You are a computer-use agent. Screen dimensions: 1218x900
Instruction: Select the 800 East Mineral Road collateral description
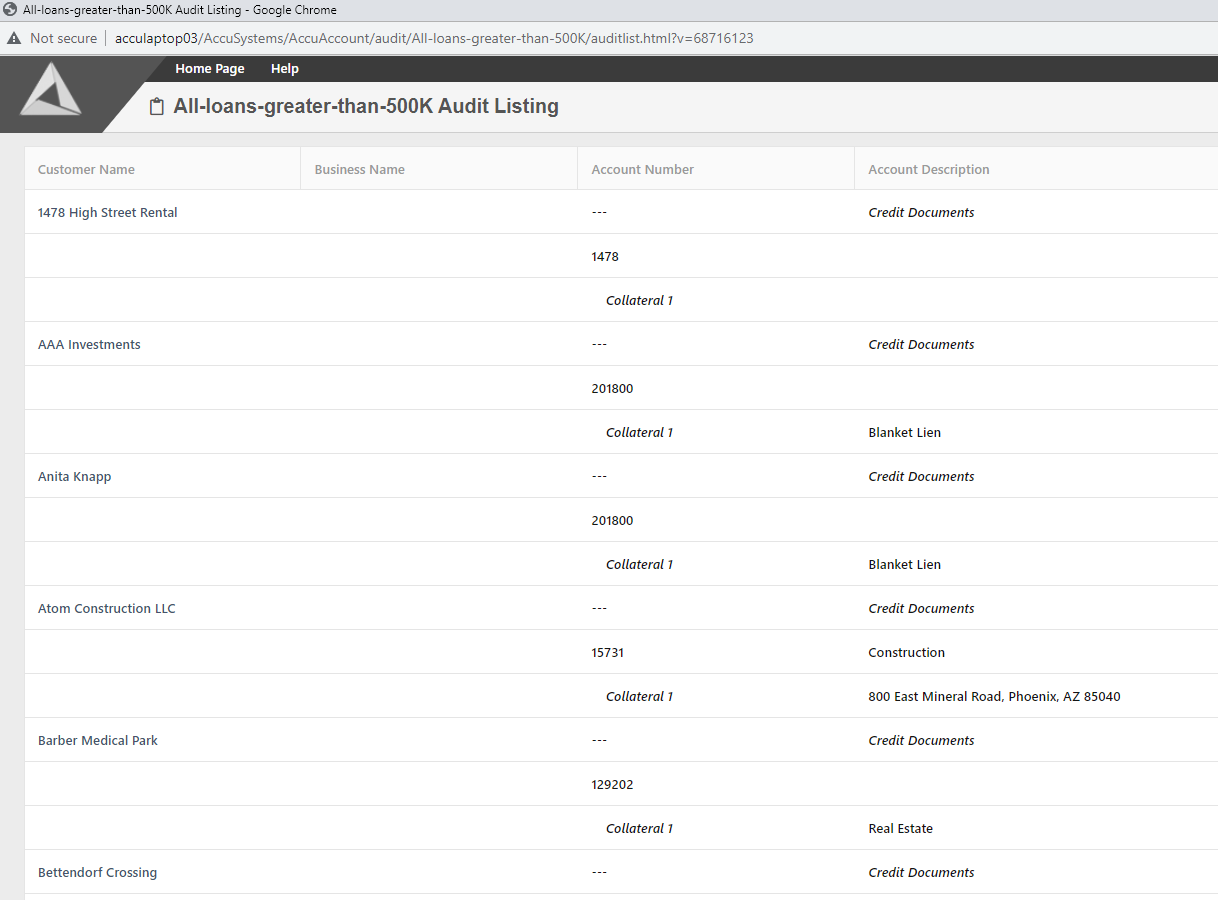pyautogui.click(x=993, y=697)
